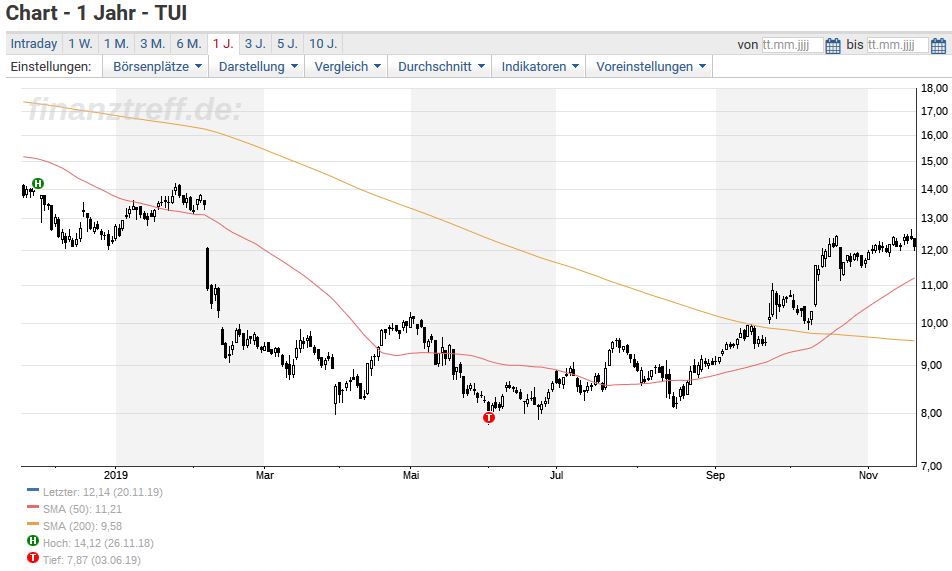This screenshot has height=571, width=952.
Task: Click the Mai x-axis label
Action: tap(411, 476)
